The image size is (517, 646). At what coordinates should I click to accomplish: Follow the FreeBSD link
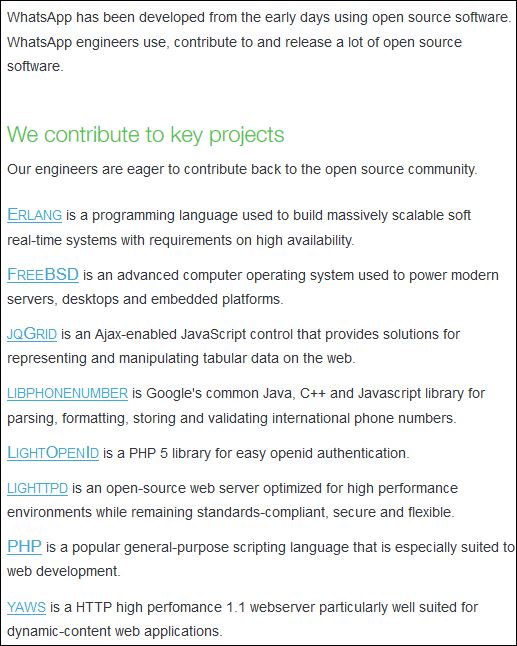tap(43, 274)
